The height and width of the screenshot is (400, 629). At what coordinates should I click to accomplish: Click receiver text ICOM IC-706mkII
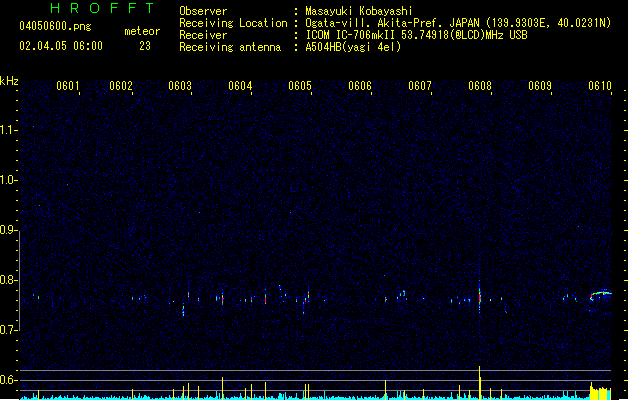(x=350, y=35)
